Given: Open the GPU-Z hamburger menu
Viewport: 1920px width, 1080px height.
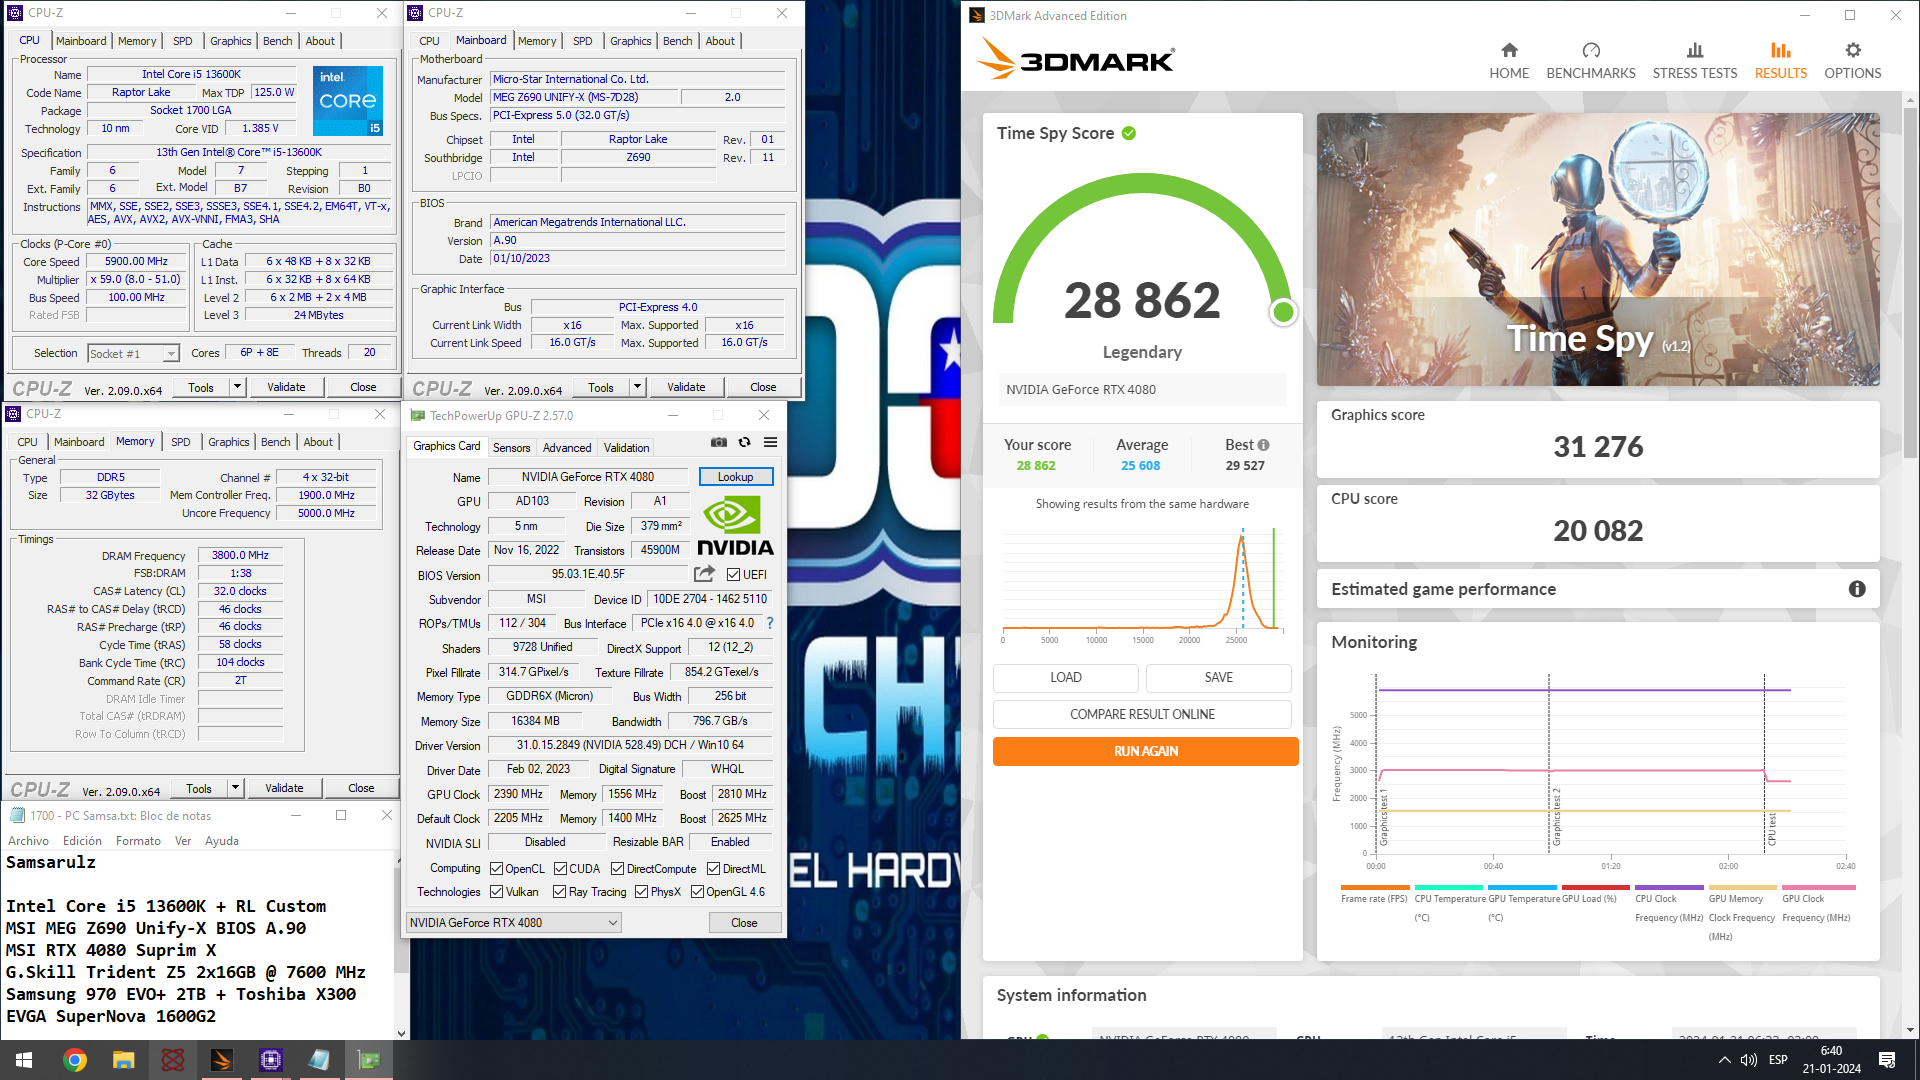Looking at the screenshot, I should (770, 442).
